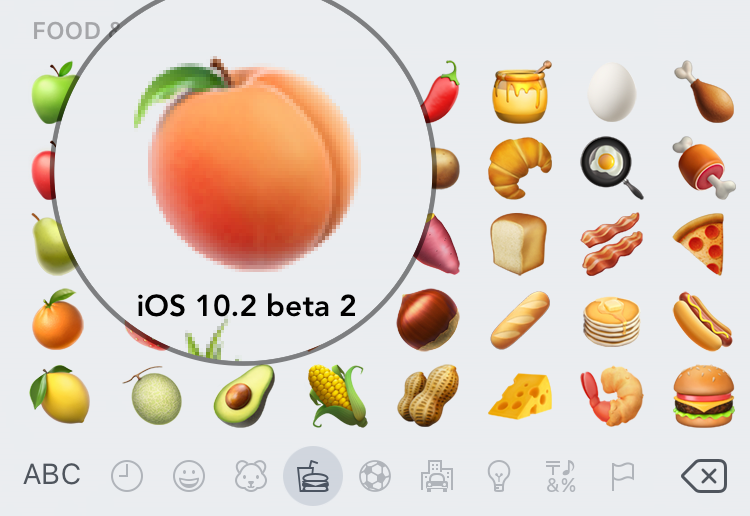
Task: Pick the fried shrimp emoji
Action: 612,396
